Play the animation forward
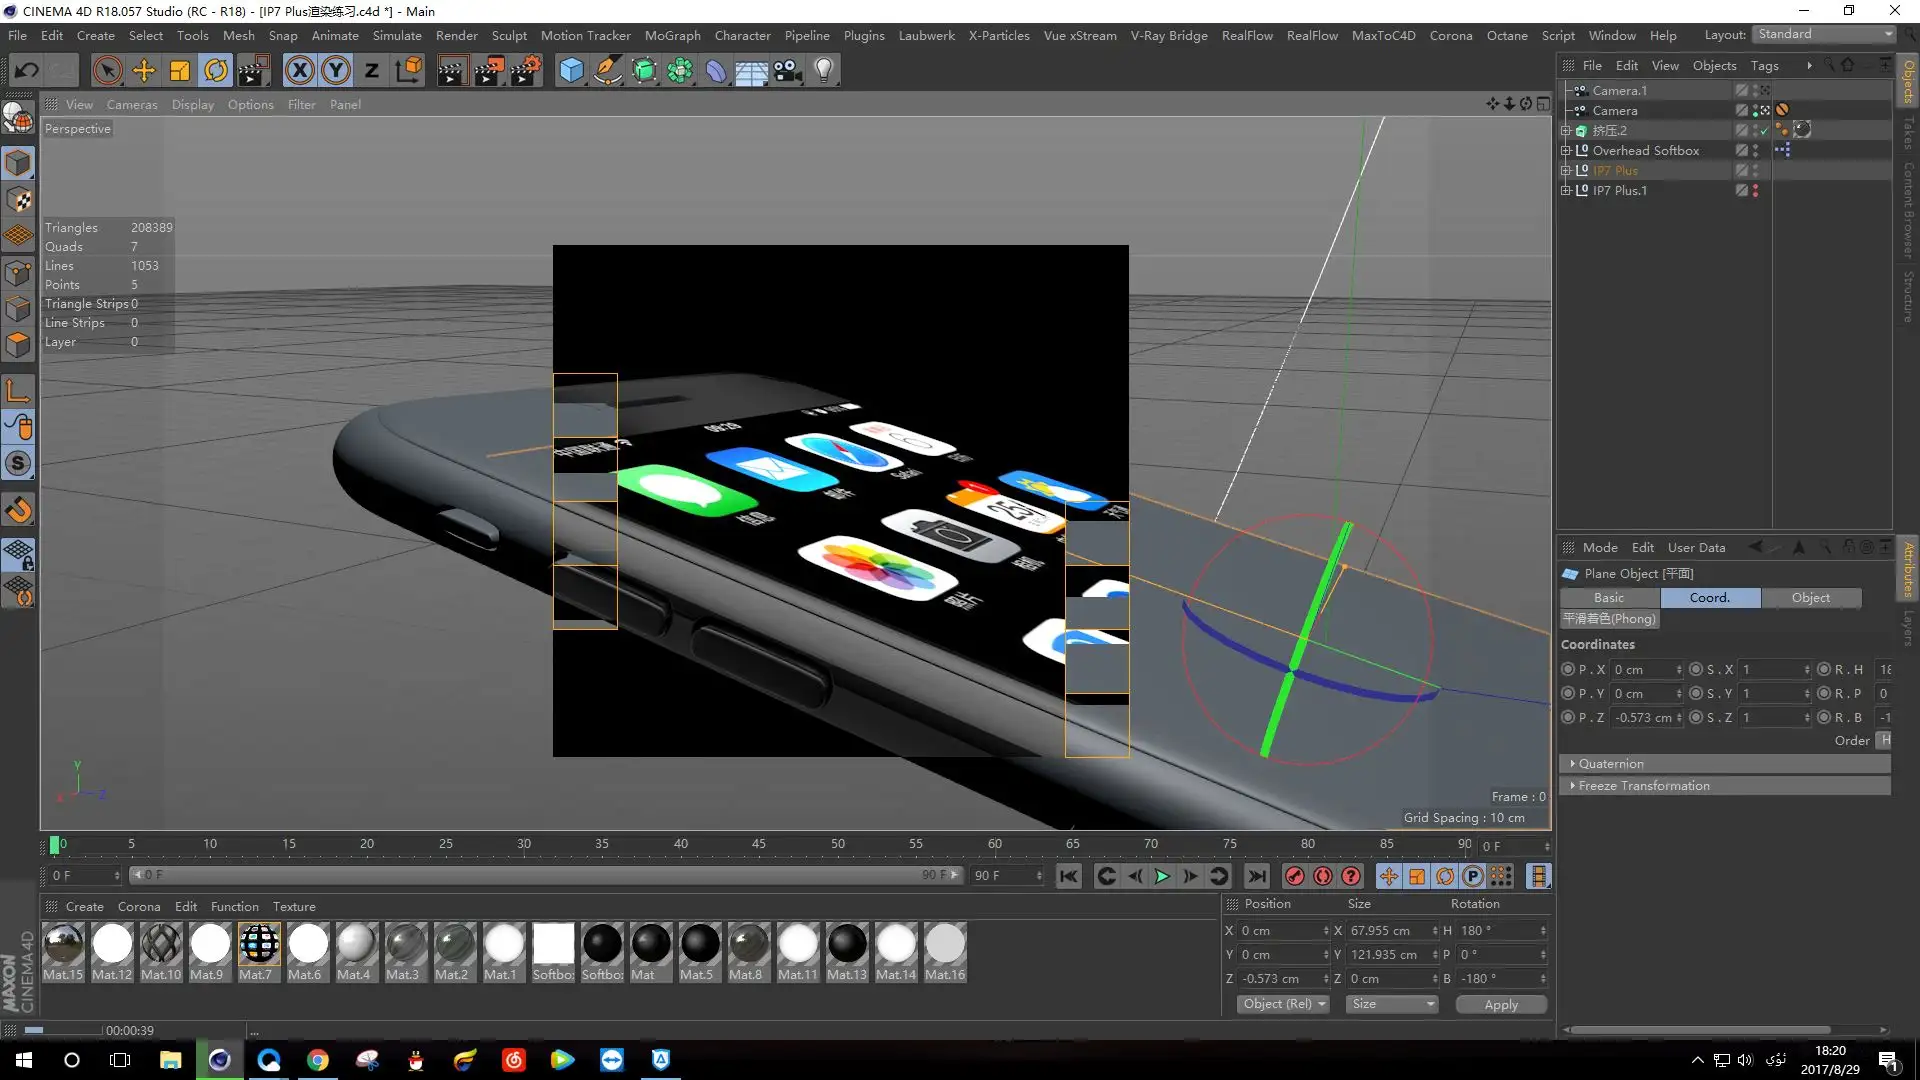Viewport: 1920px width, 1080px height. (1162, 876)
